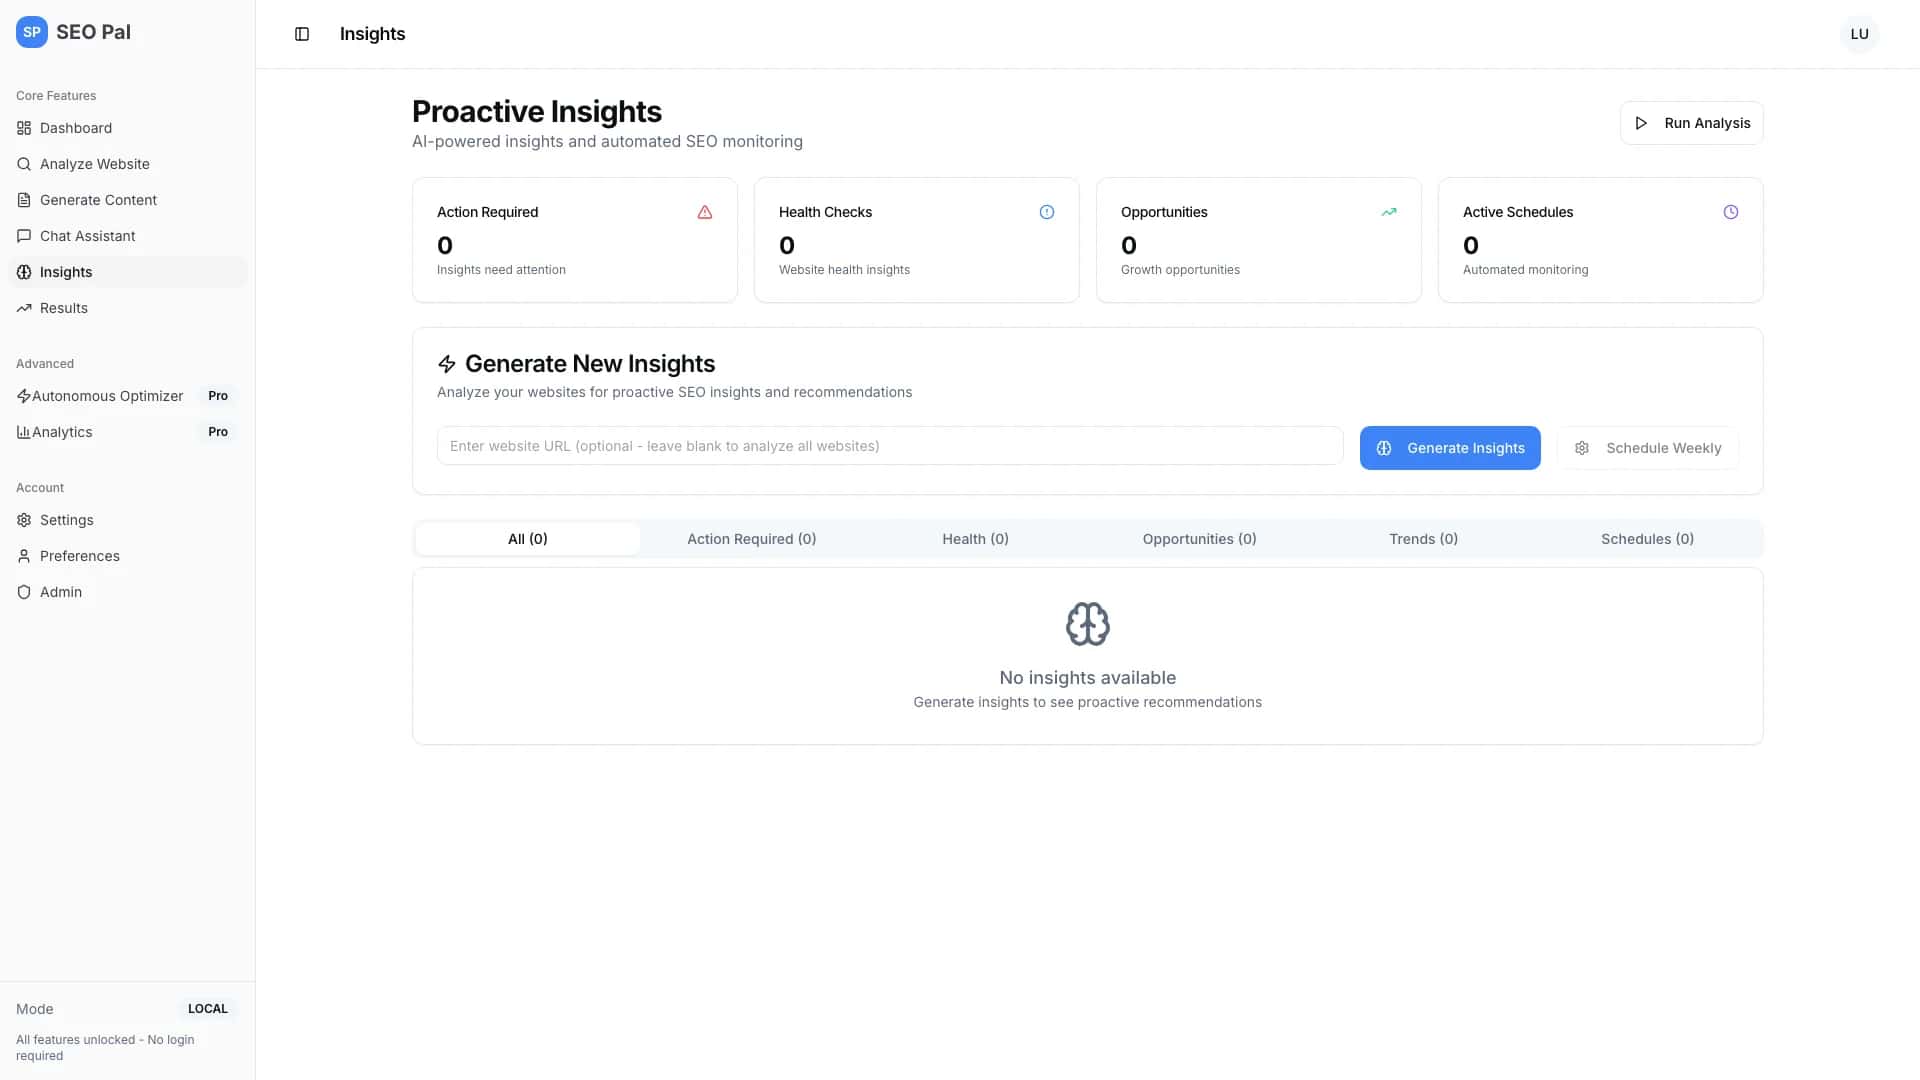
Task: Select the Autonomous Optimizer lightning icon
Action: pos(26,395)
